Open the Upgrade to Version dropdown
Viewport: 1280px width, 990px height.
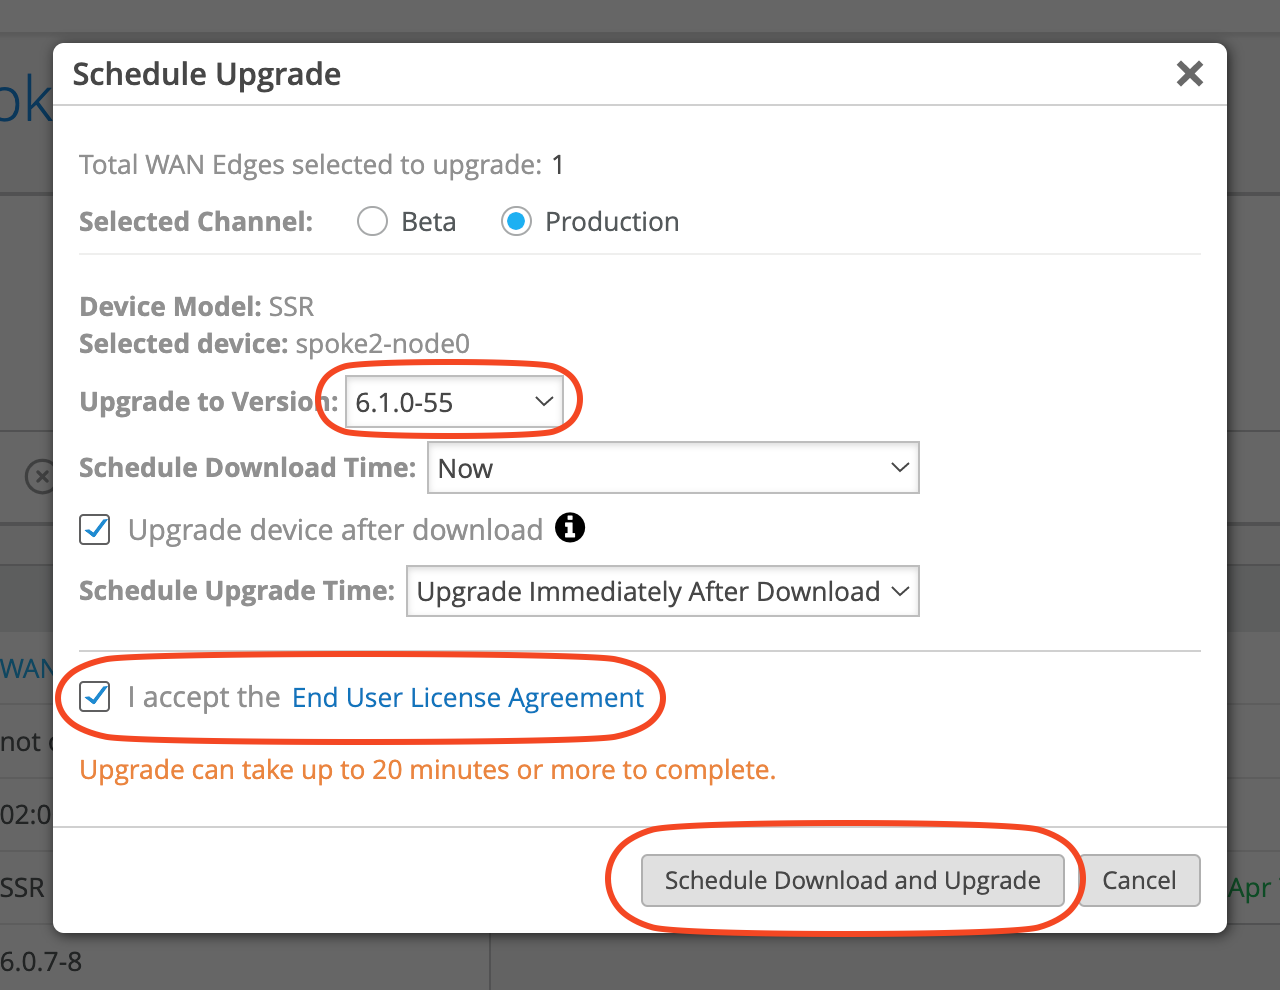coord(454,402)
